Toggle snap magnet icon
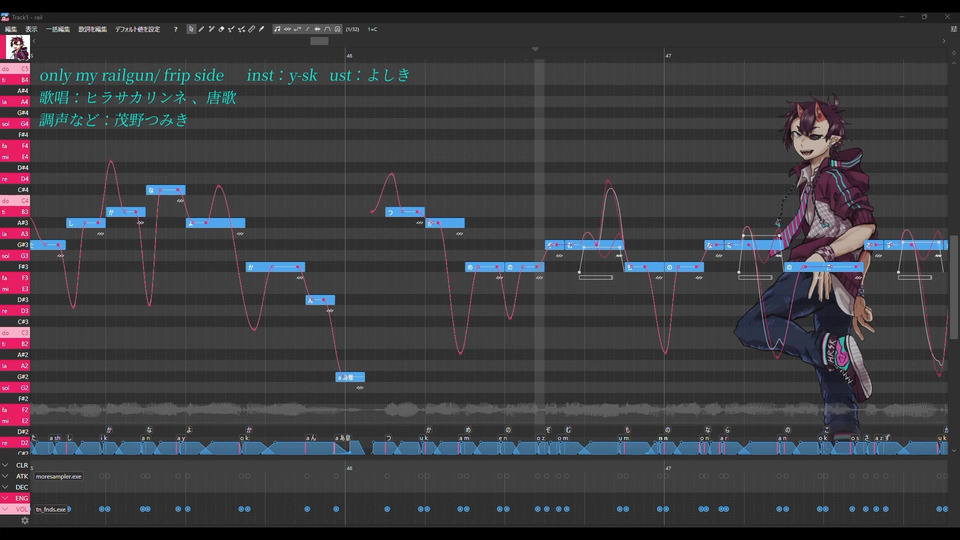 click(x=337, y=29)
